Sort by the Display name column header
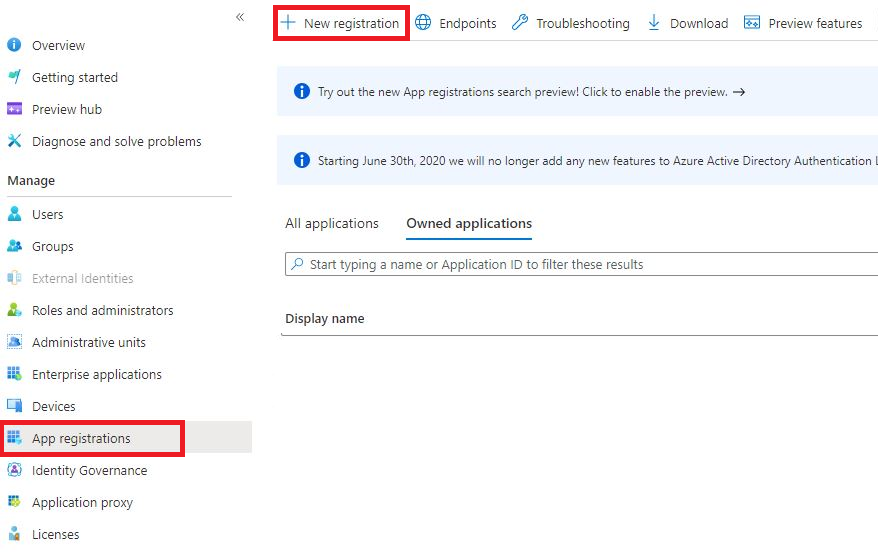Image resolution: width=878 pixels, height=552 pixels. tap(325, 319)
